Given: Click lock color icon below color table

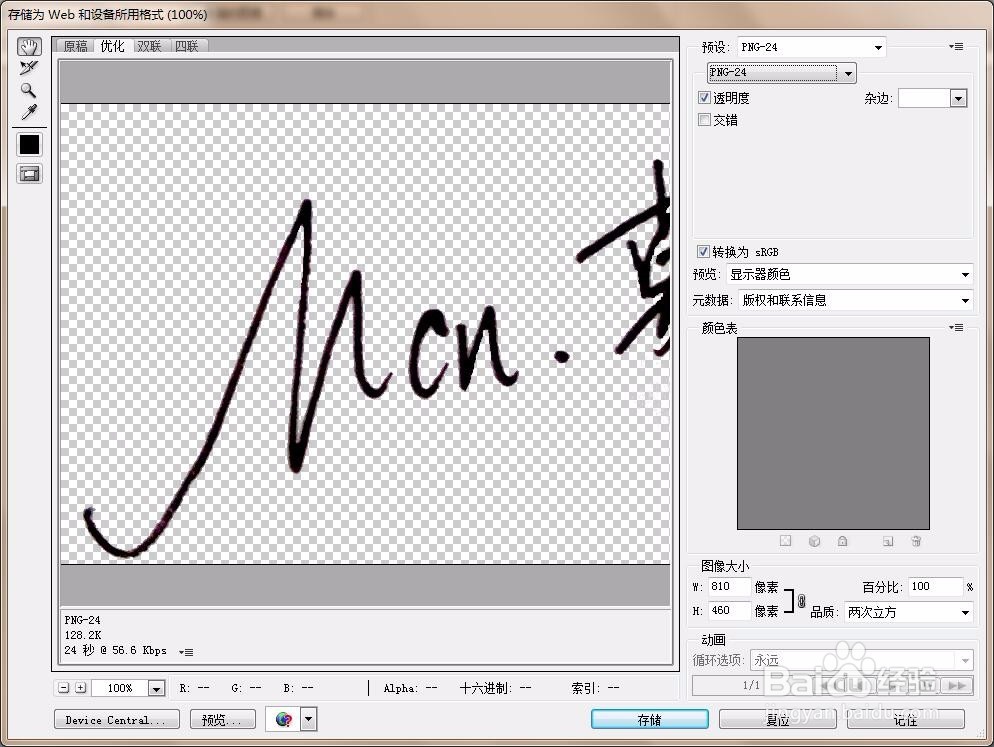Looking at the screenshot, I should click(x=842, y=541).
